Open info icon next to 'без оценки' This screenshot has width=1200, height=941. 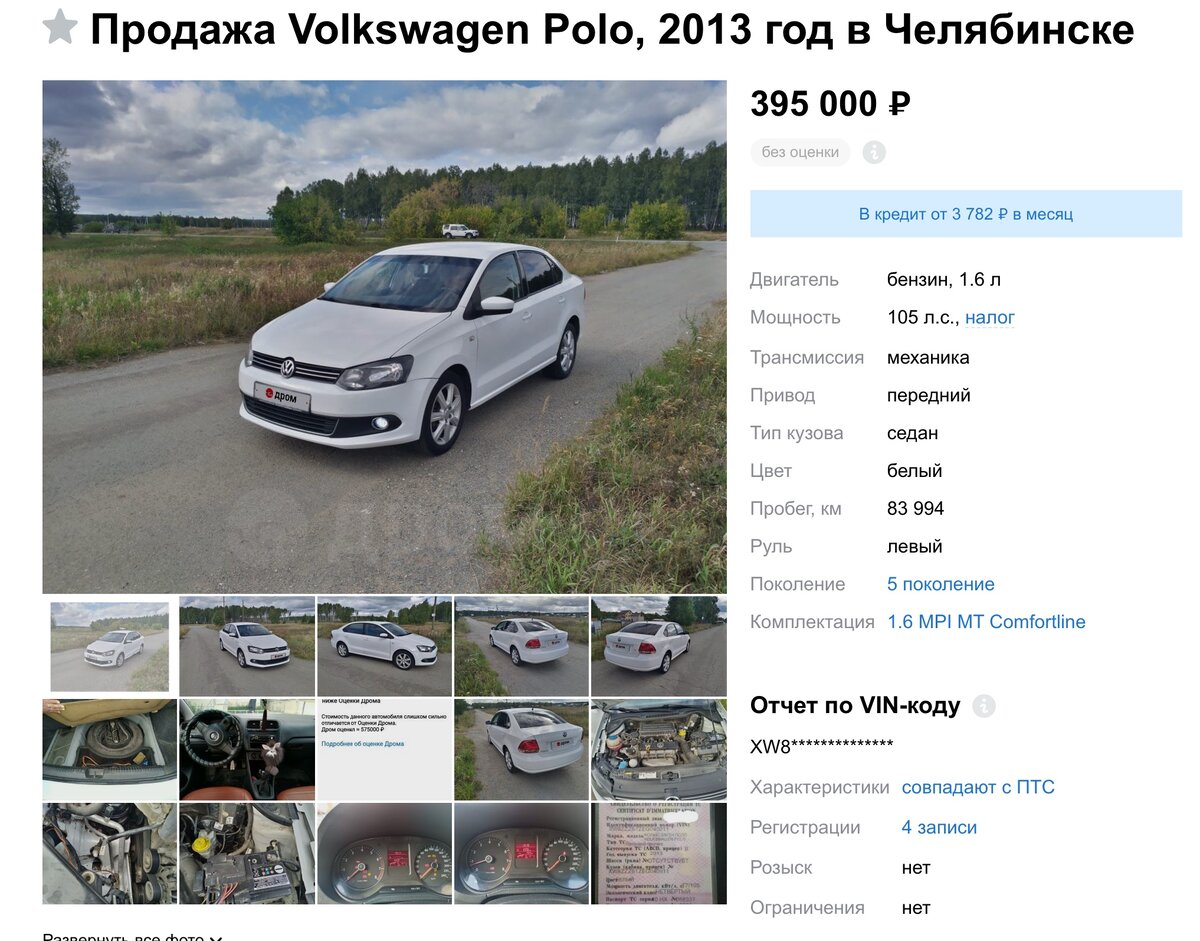(x=875, y=152)
